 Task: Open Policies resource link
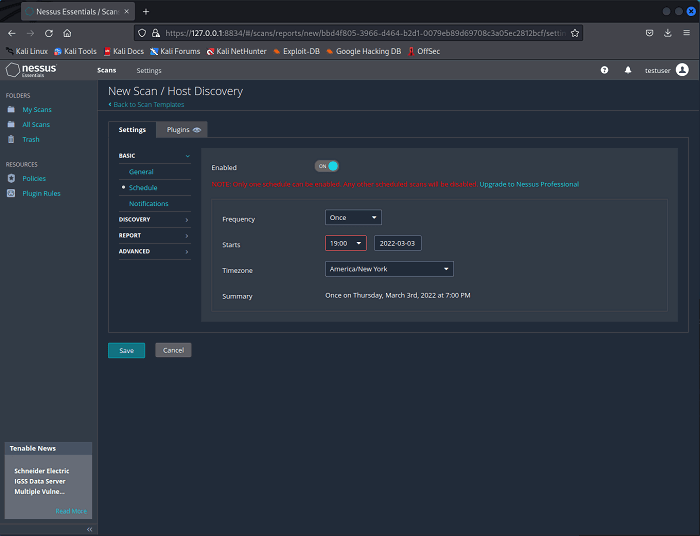point(34,179)
